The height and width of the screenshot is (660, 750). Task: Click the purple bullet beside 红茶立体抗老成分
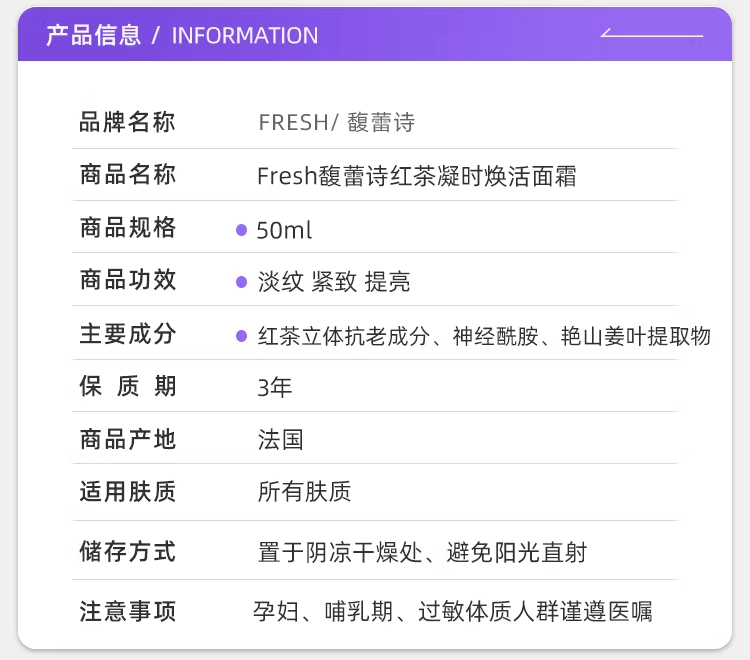(x=241, y=336)
